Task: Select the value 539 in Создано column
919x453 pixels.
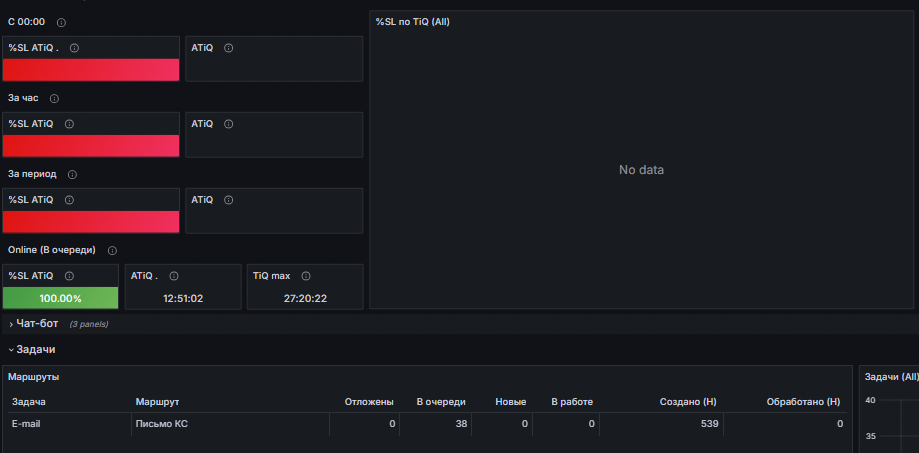Action: point(710,424)
